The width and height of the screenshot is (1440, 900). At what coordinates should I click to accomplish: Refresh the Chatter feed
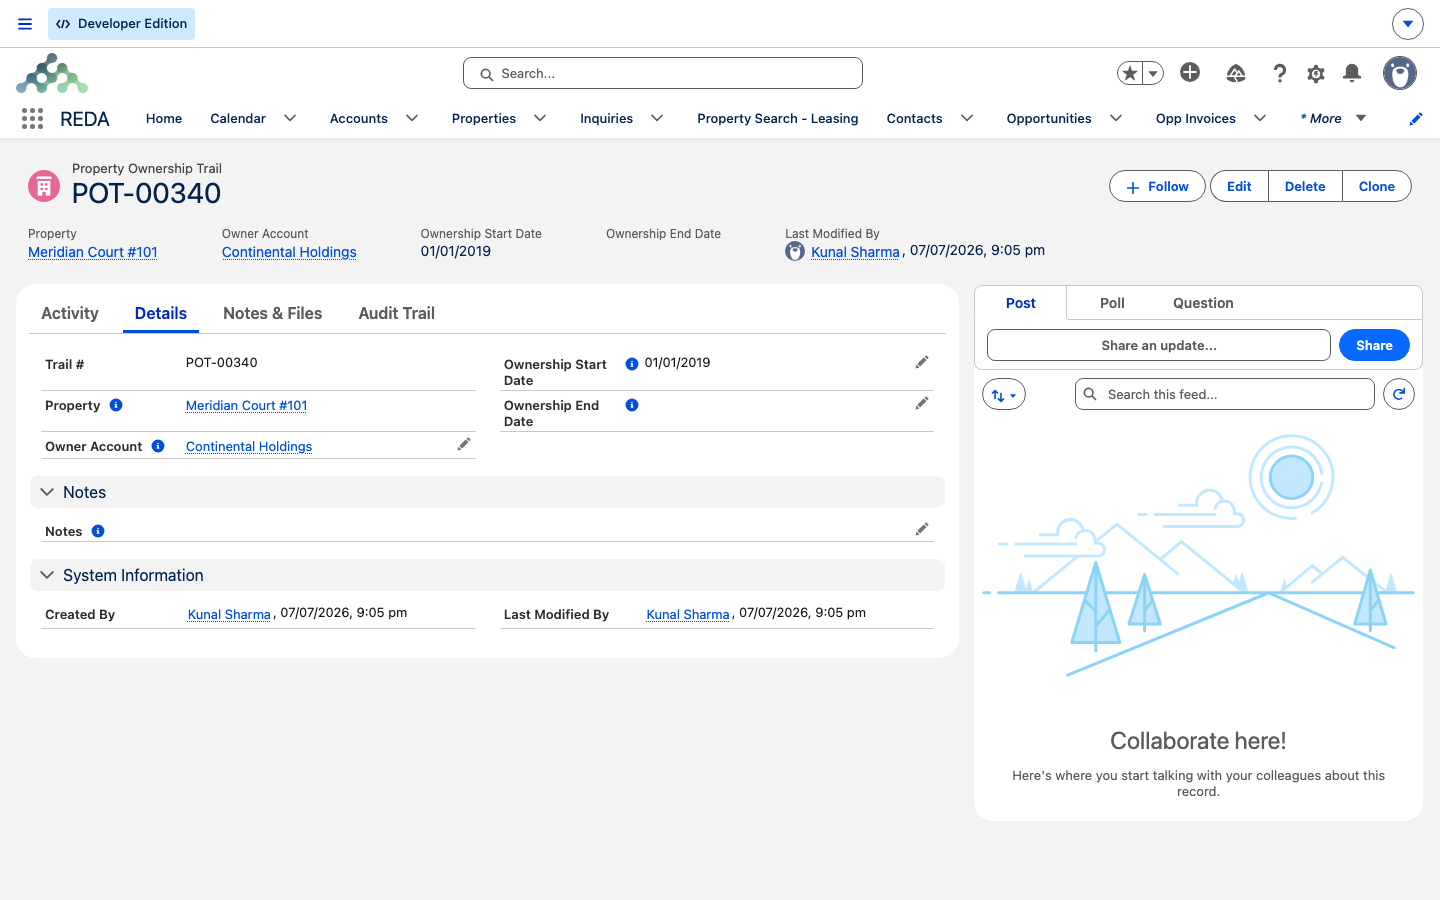tap(1399, 394)
